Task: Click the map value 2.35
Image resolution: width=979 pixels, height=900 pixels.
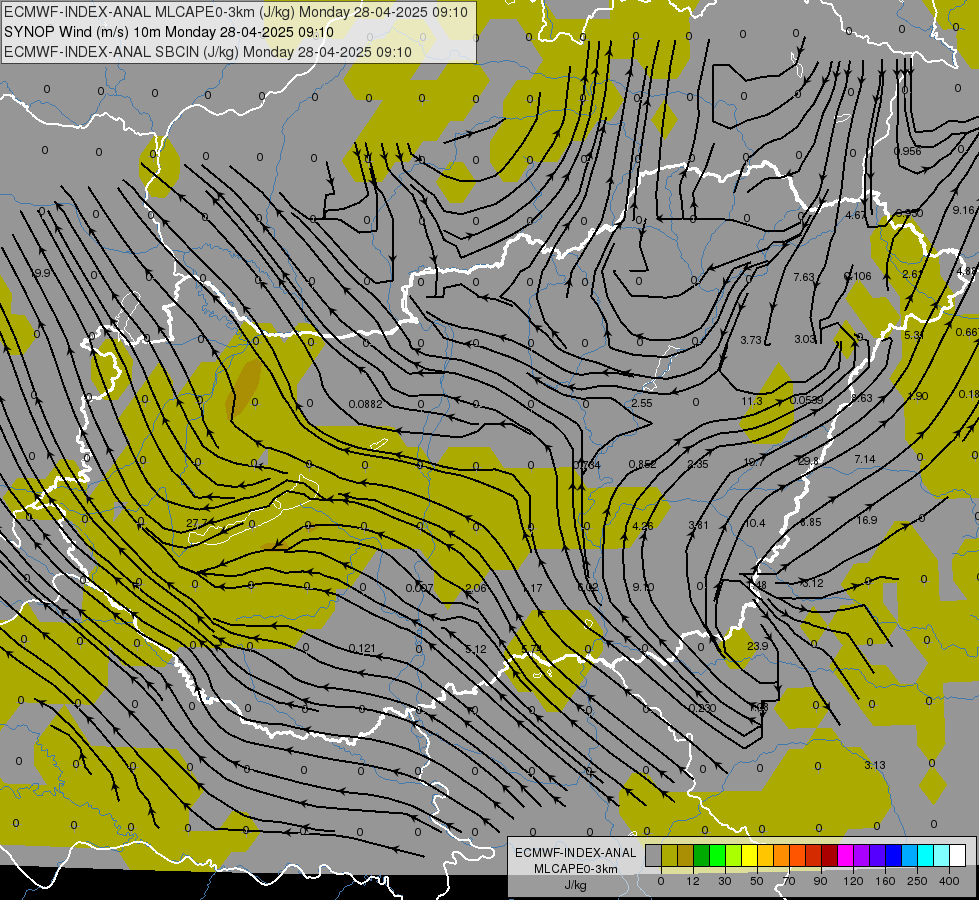Action: 698,463
